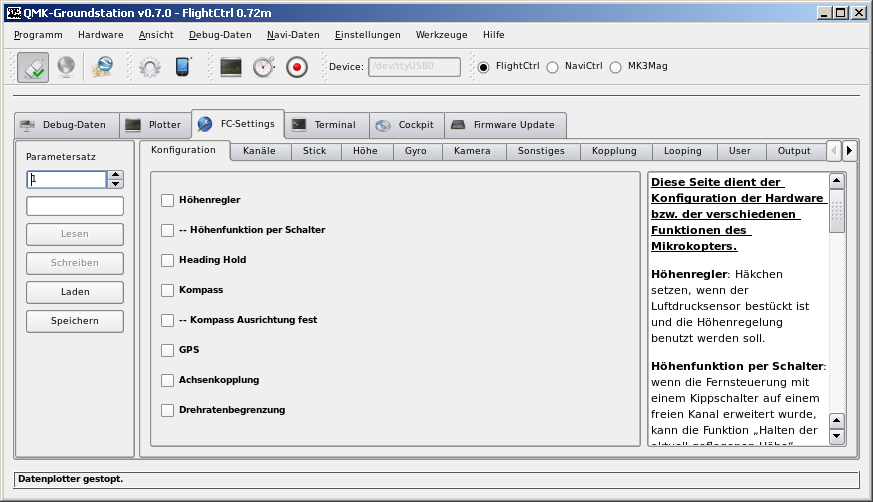This screenshot has width=873, height=502.
Task: Click the stopwatch toolbar icon
Action: point(263,67)
